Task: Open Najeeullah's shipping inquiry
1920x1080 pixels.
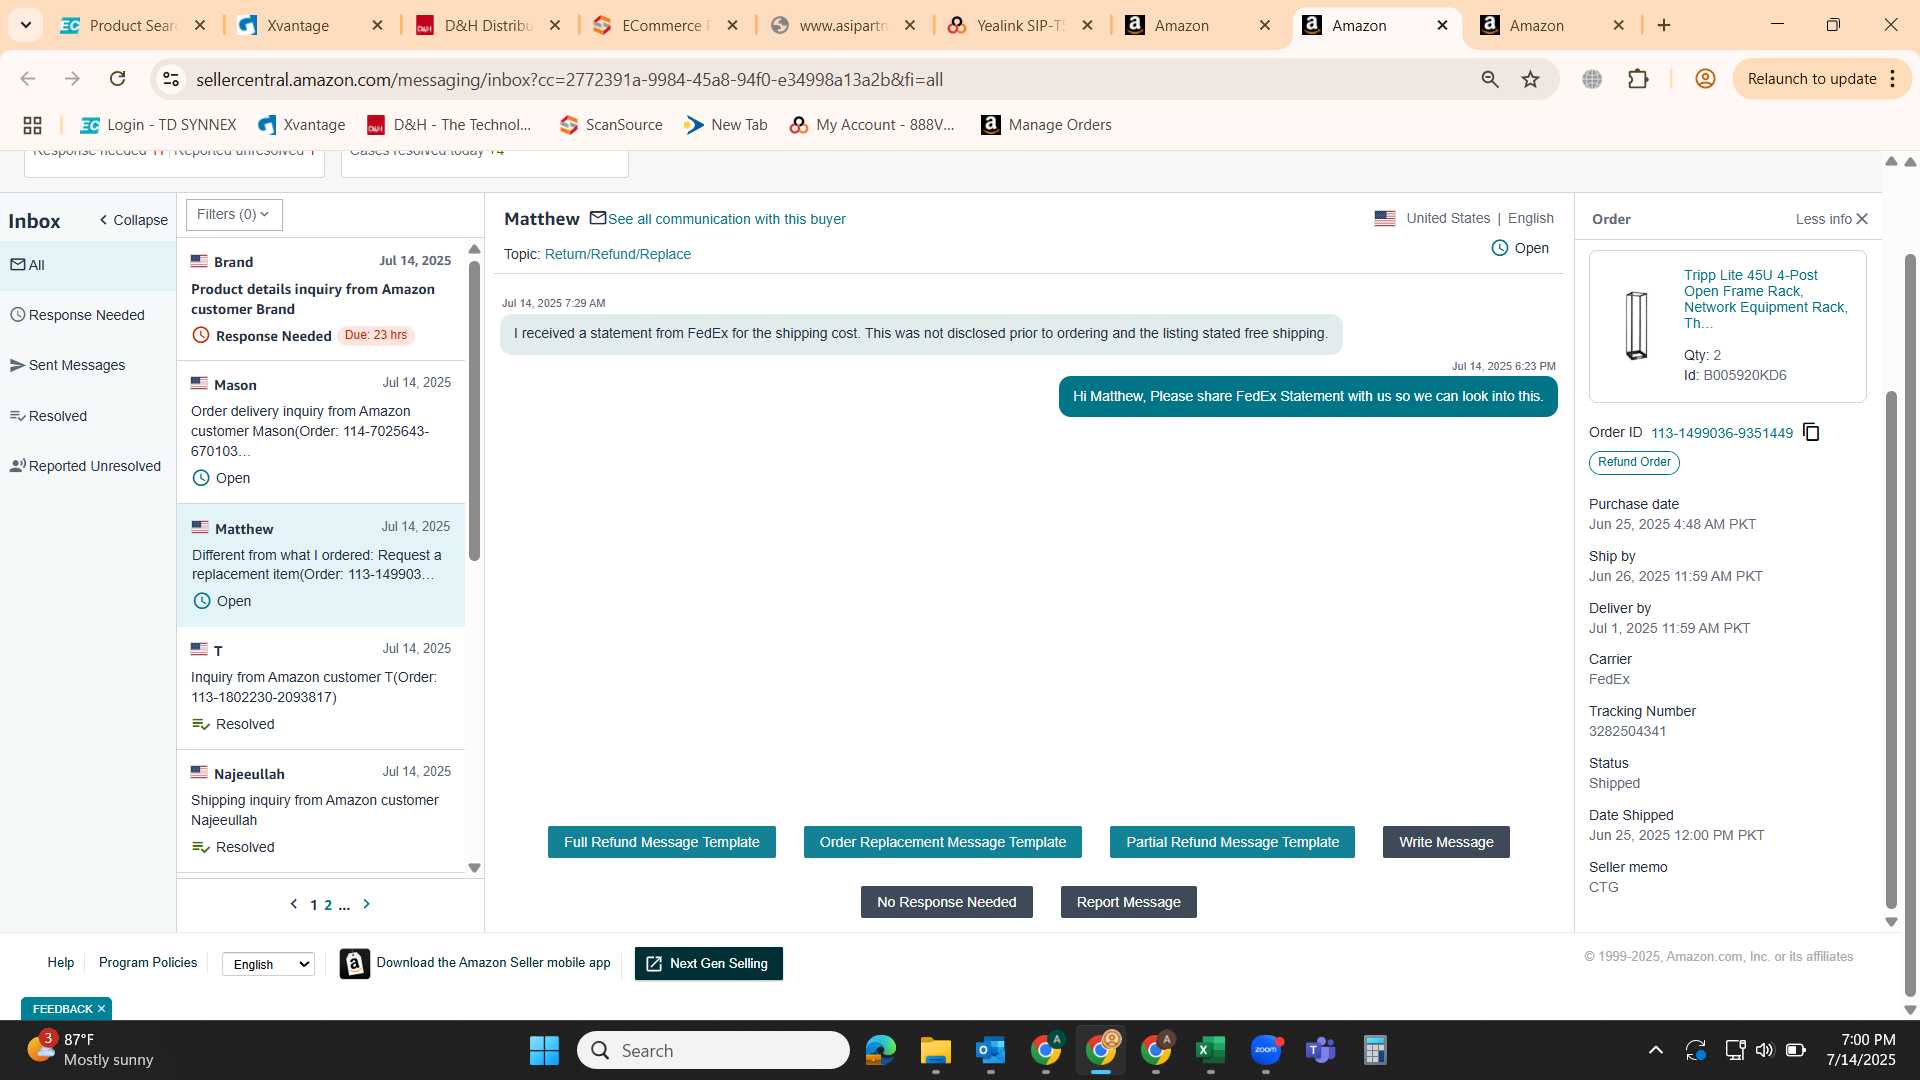Action: tap(321, 811)
